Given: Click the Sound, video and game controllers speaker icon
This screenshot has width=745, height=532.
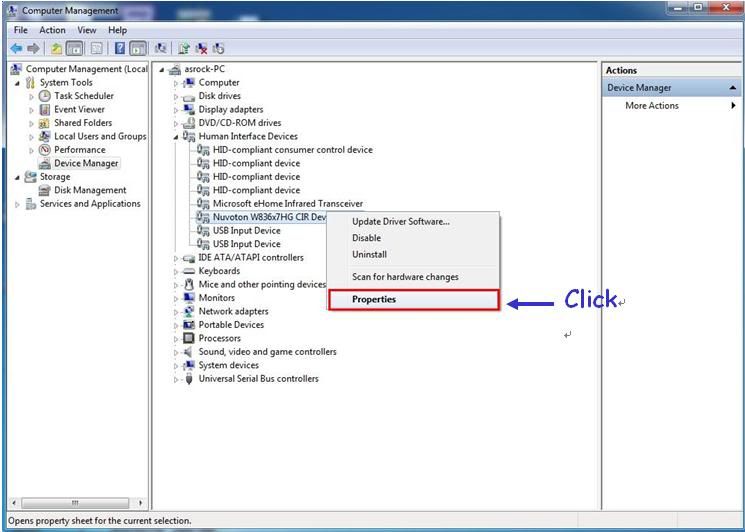Looking at the screenshot, I should pyautogui.click(x=189, y=352).
